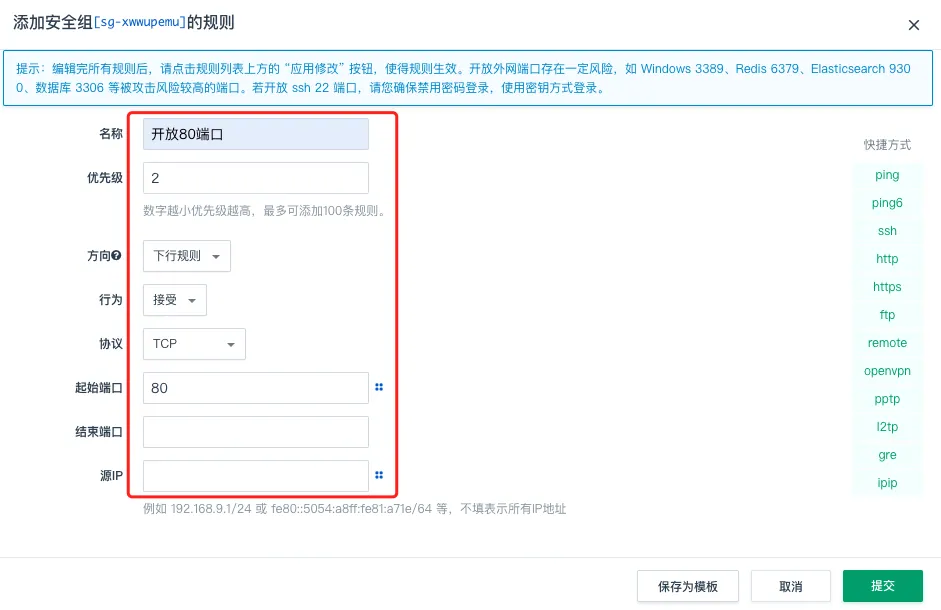Pick the http shortcut

(886, 259)
